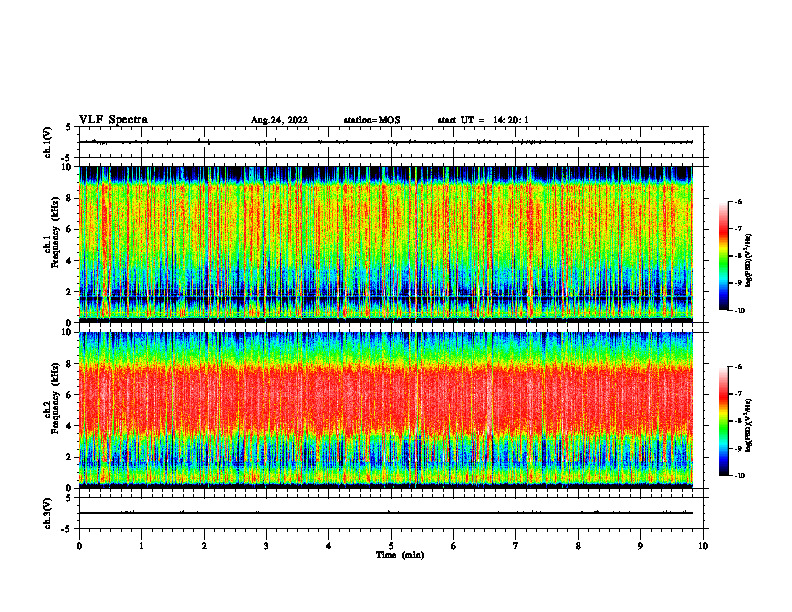Click the ch.1 frequency tick '4'

70,261
